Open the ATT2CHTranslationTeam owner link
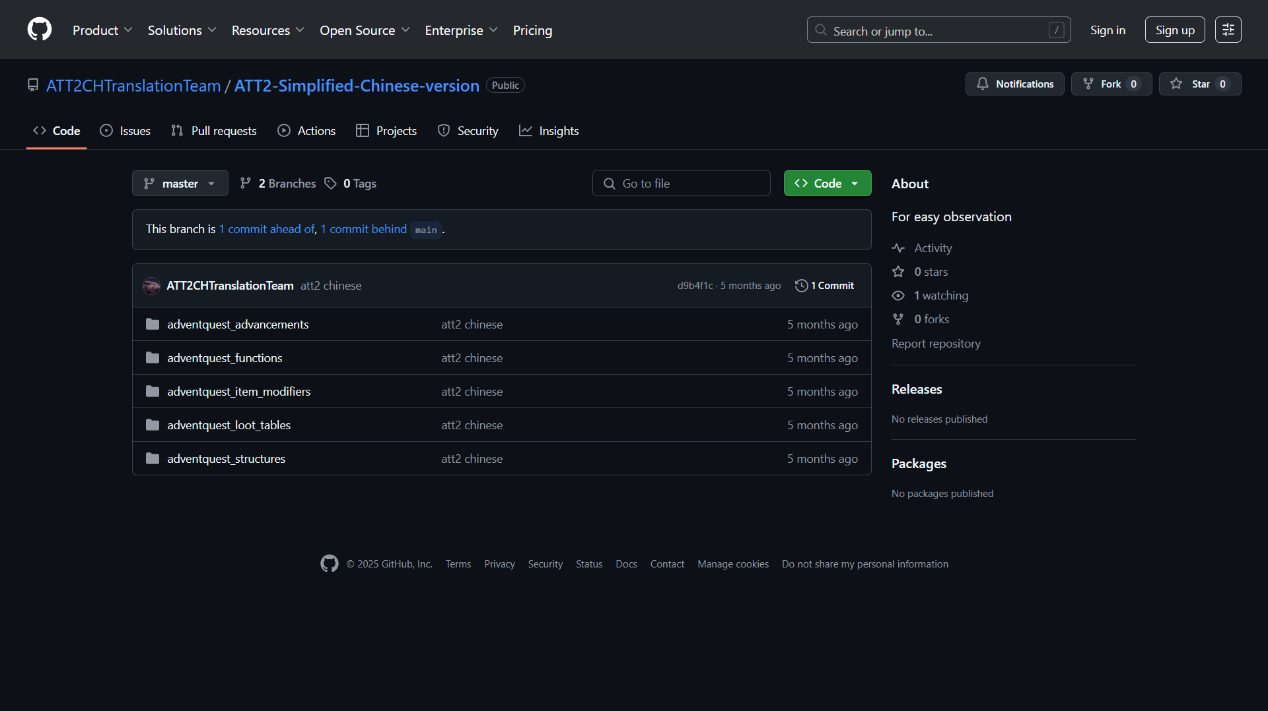This screenshot has width=1268, height=711. coord(134,86)
